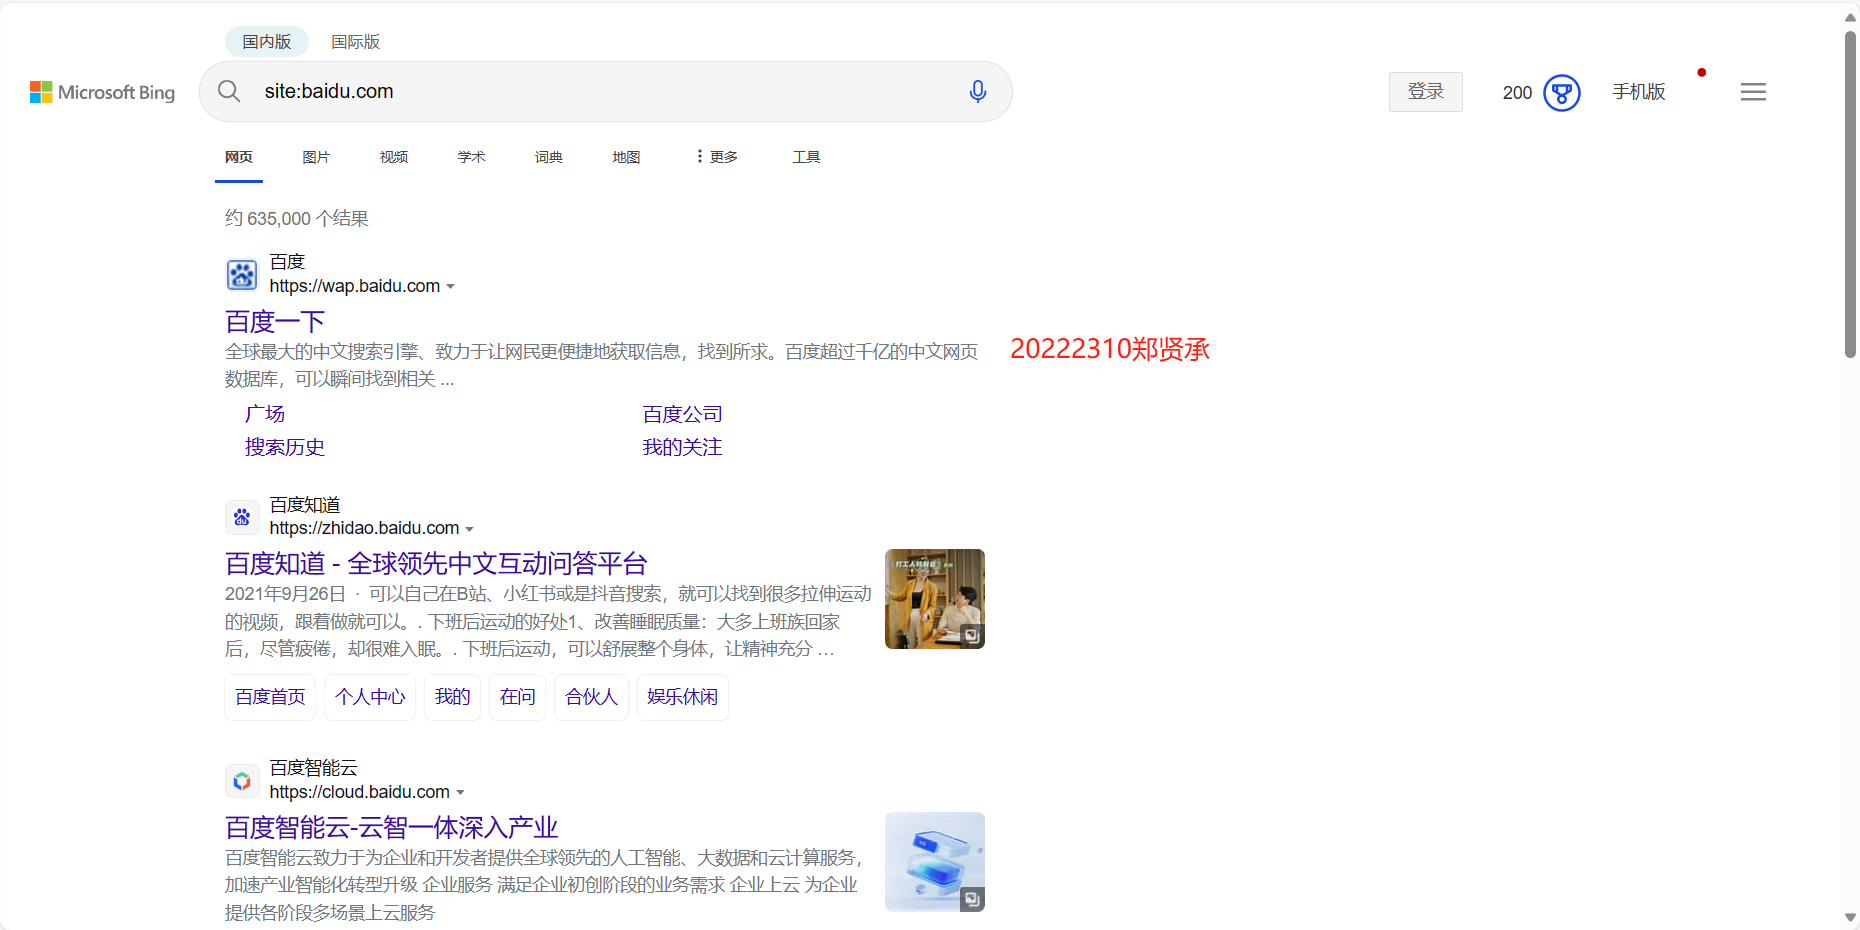Screen dimensions: 1860x930
Task: Click the https://zhidao.baidu.com URL text
Action: pyautogui.click(x=364, y=528)
